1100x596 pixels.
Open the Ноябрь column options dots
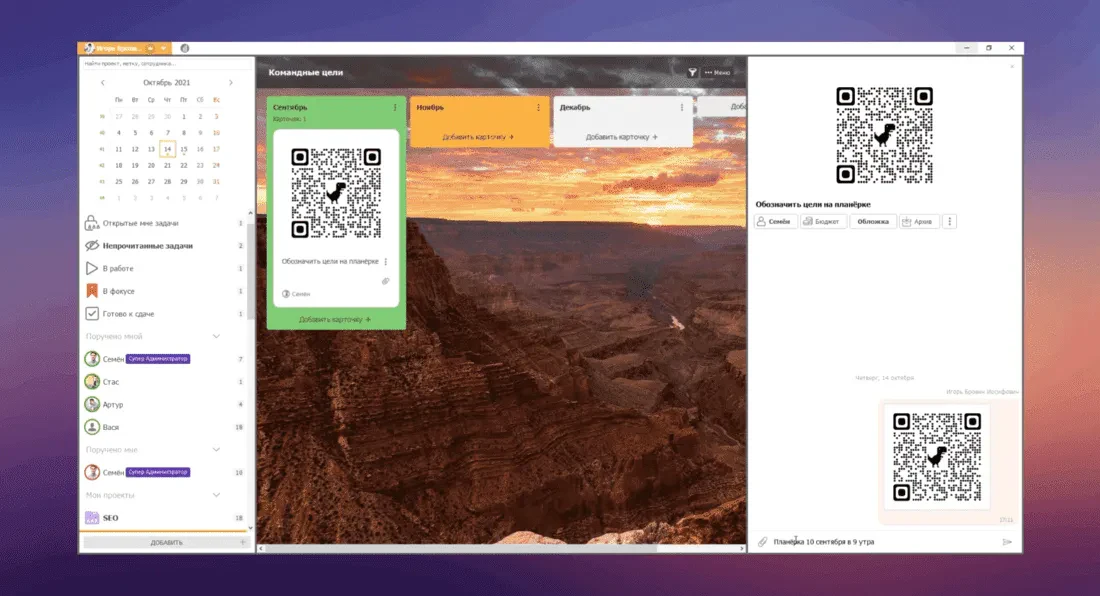click(539, 107)
